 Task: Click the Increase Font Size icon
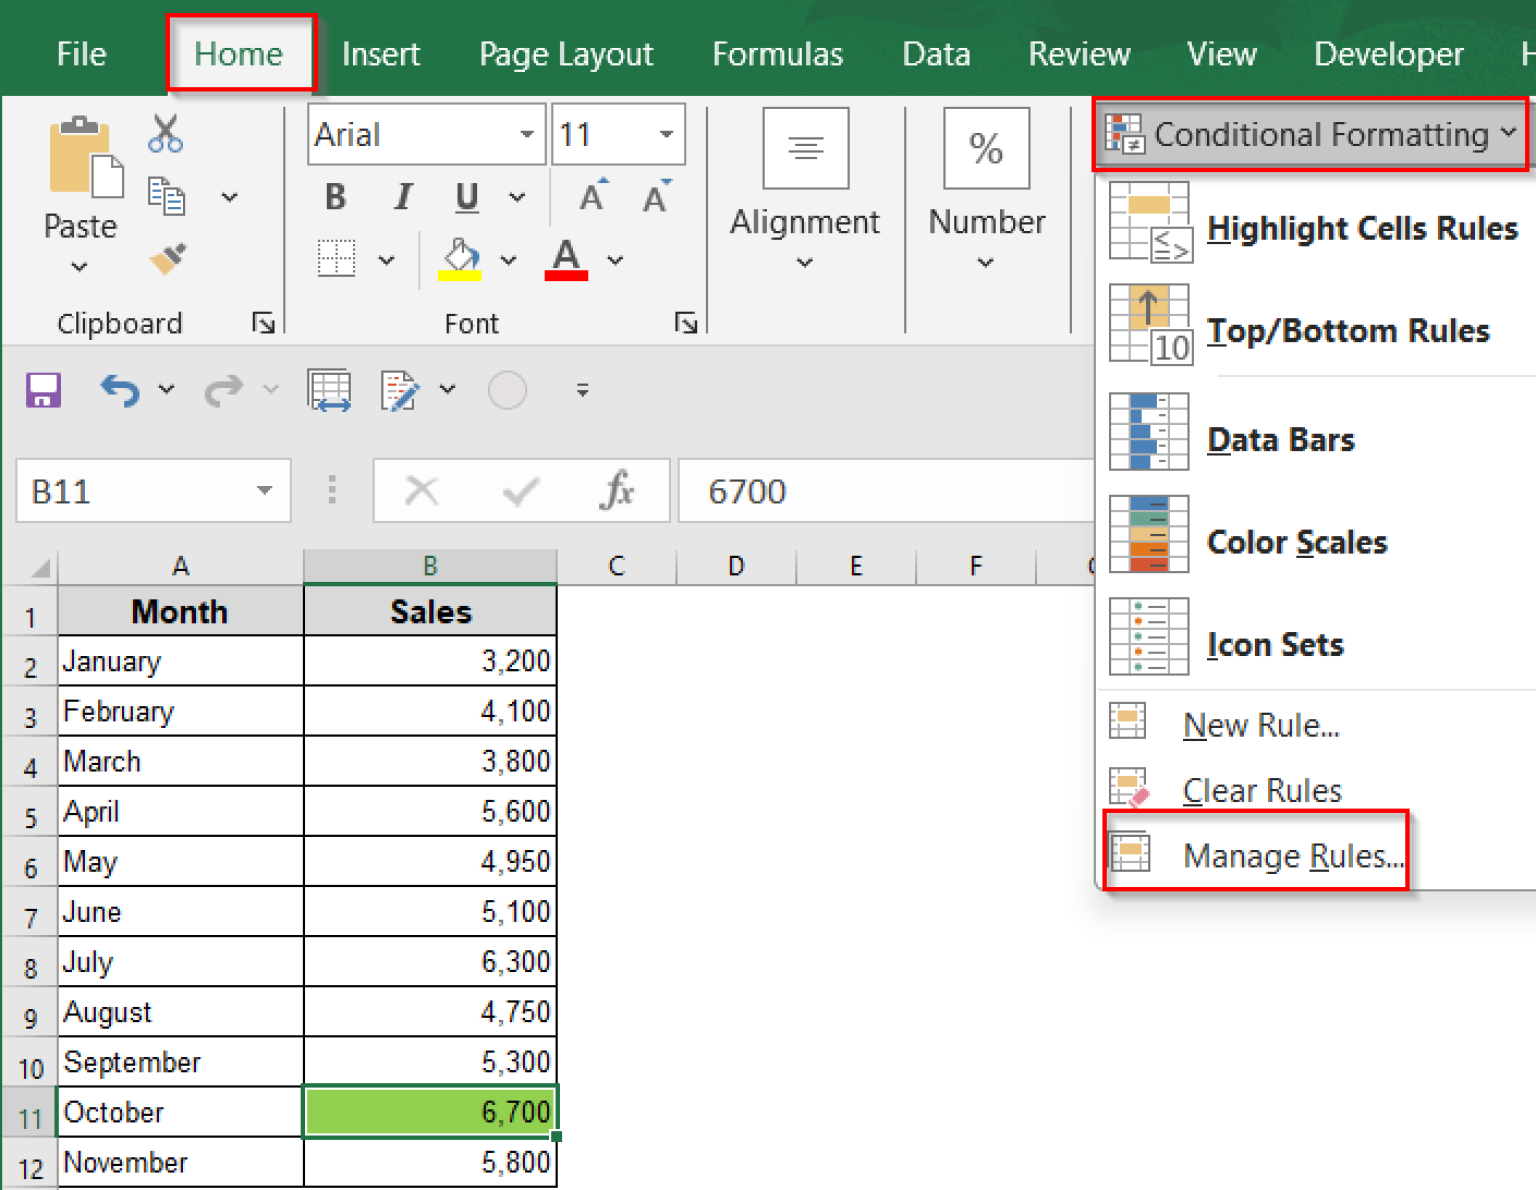(x=592, y=196)
